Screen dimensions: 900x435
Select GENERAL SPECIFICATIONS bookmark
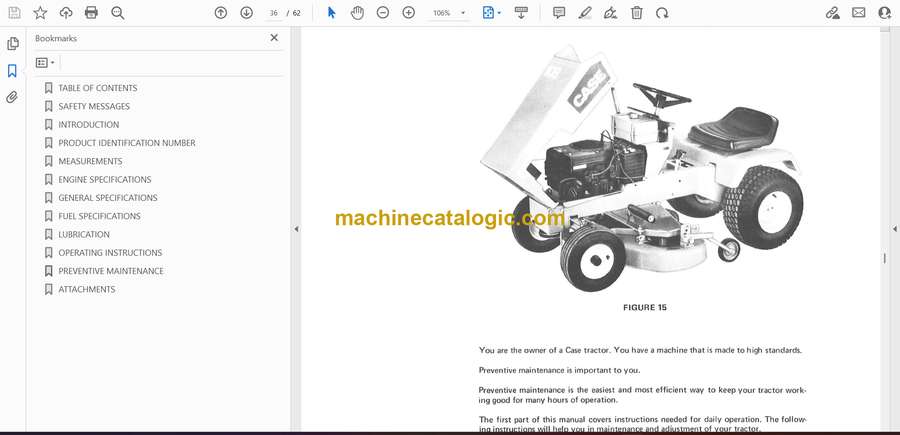point(108,198)
